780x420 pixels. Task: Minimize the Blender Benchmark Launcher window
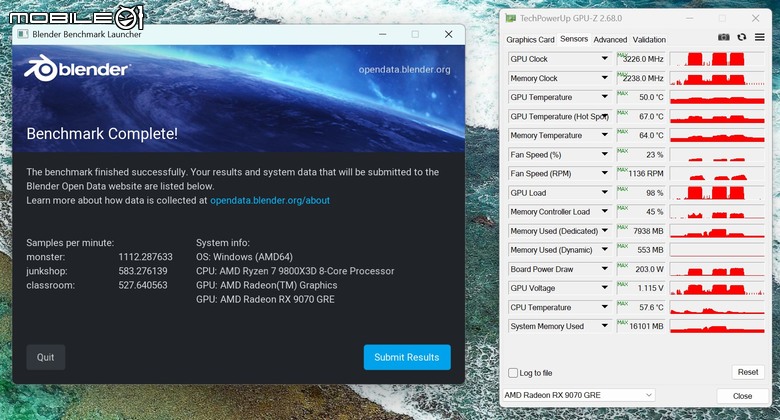383,34
